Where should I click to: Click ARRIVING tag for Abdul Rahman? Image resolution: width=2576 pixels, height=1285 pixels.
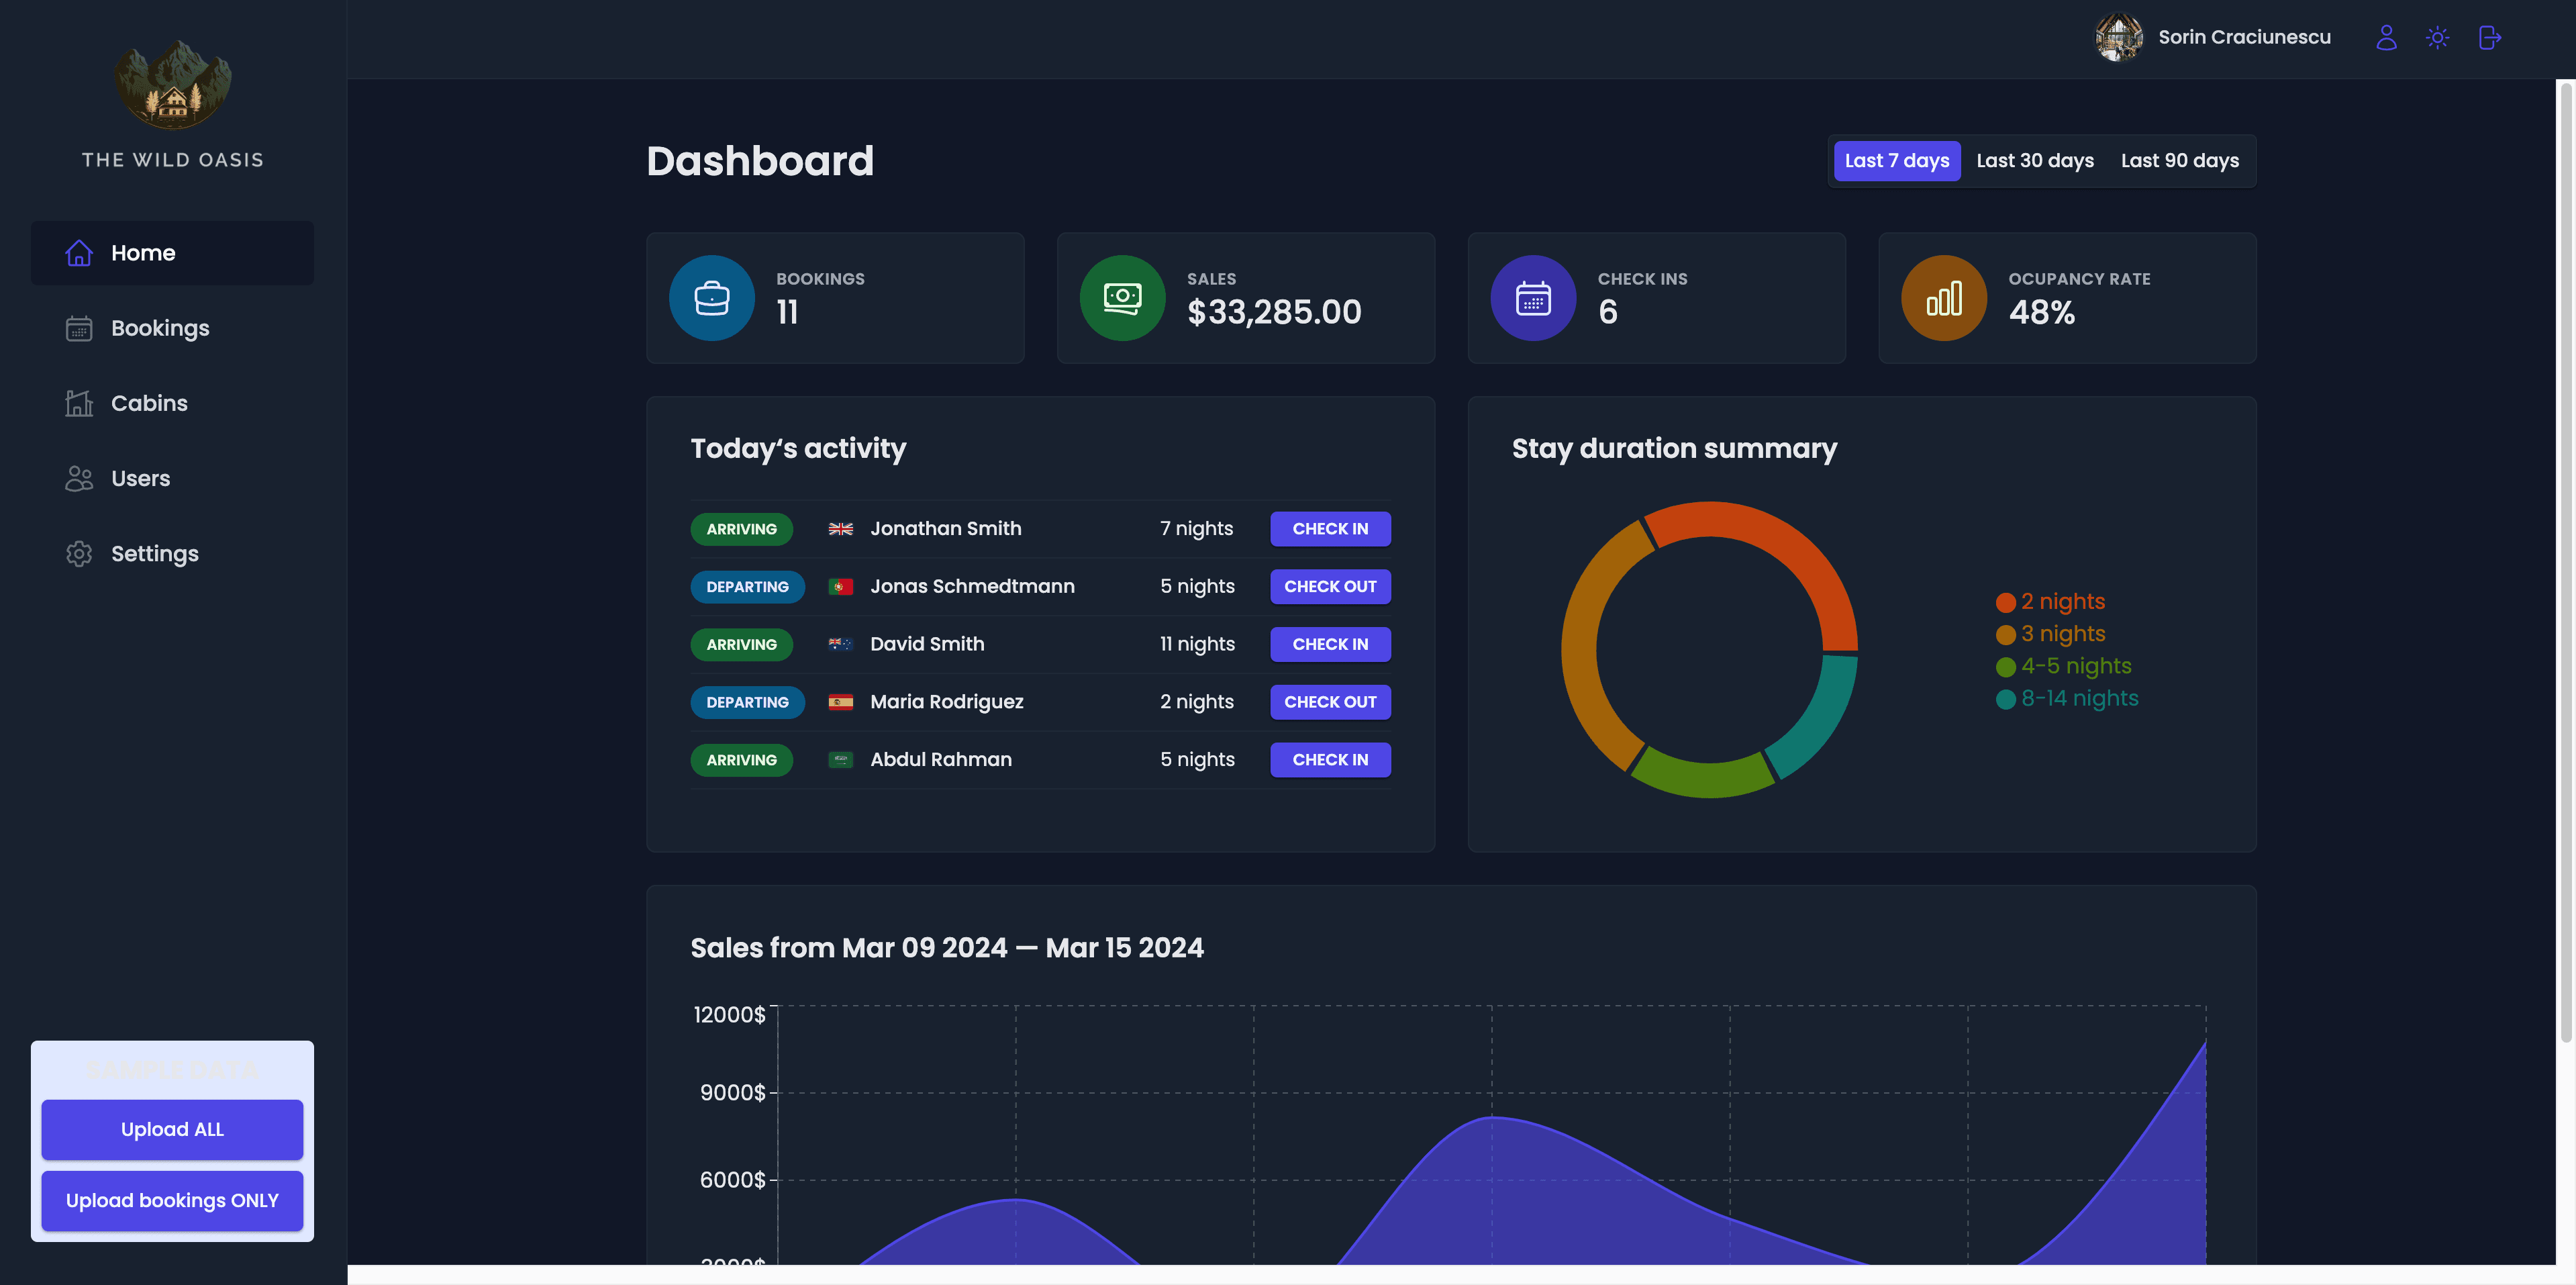click(741, 760)
